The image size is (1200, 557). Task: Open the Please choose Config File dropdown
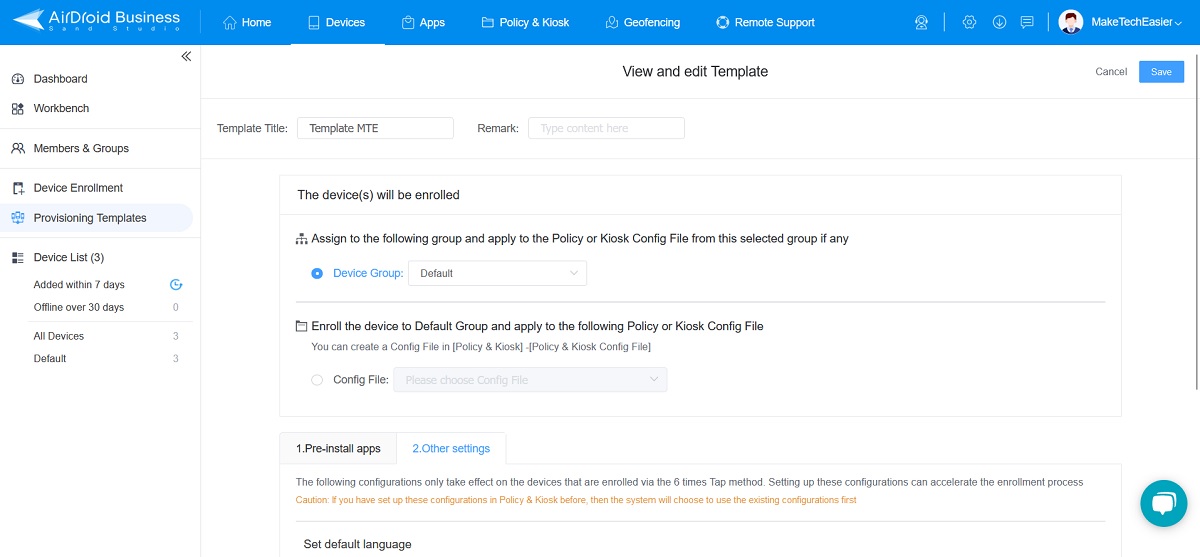530,380
